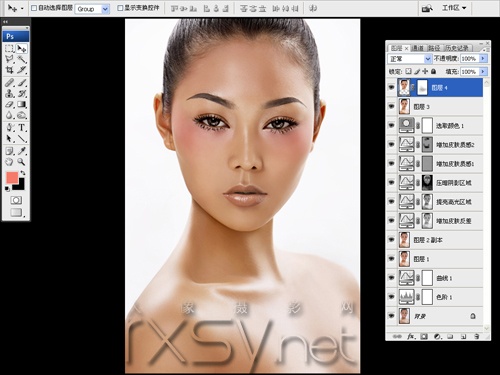The width and height of the screenshot is (500, 375).
Task: Click the opacity 100% input field
Action: click(x=469, y=58)
